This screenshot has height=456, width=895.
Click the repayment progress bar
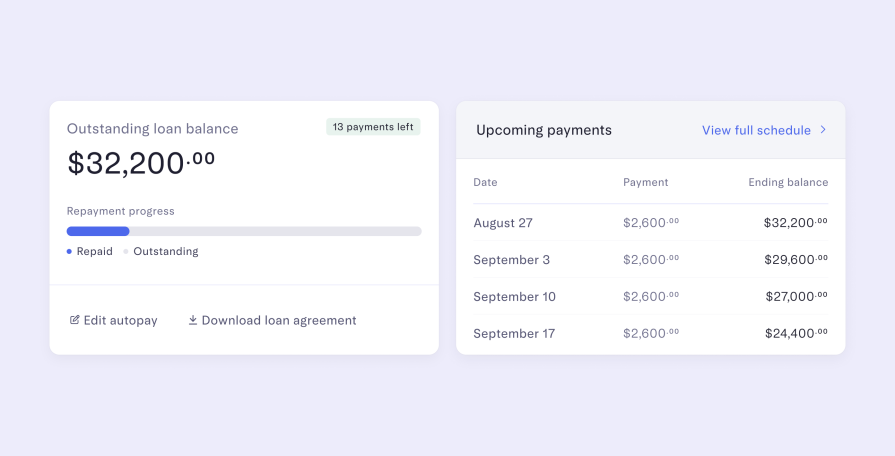244,231
